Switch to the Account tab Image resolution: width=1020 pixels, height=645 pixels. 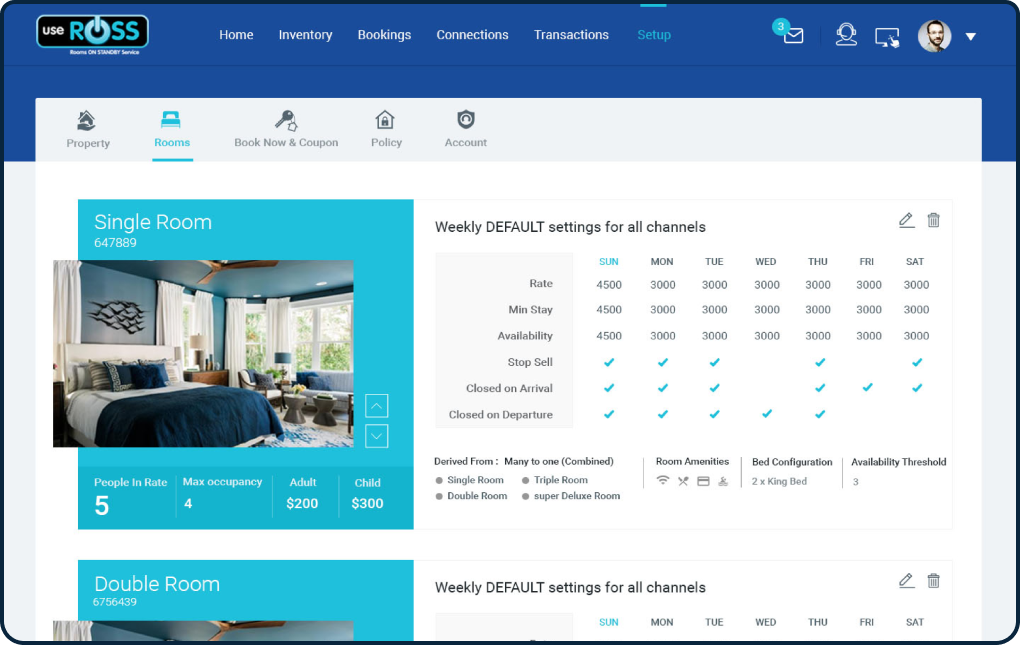(465, 129)
